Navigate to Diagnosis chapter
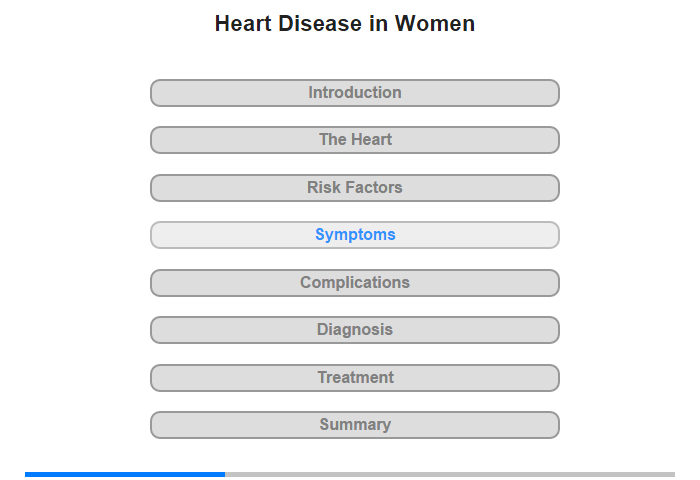The width and height of the screenshot is (700, 480). [x=354, y=330]
